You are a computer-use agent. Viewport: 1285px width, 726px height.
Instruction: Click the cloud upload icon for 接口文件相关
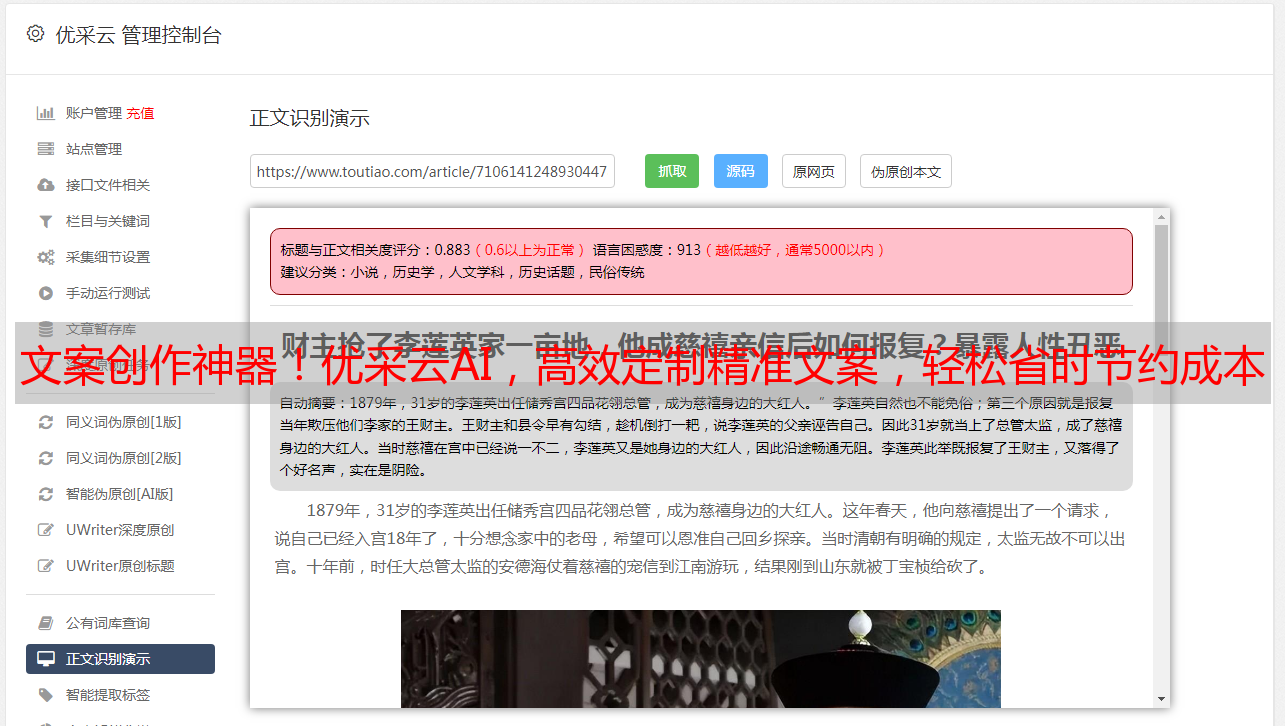coord(46,185)
